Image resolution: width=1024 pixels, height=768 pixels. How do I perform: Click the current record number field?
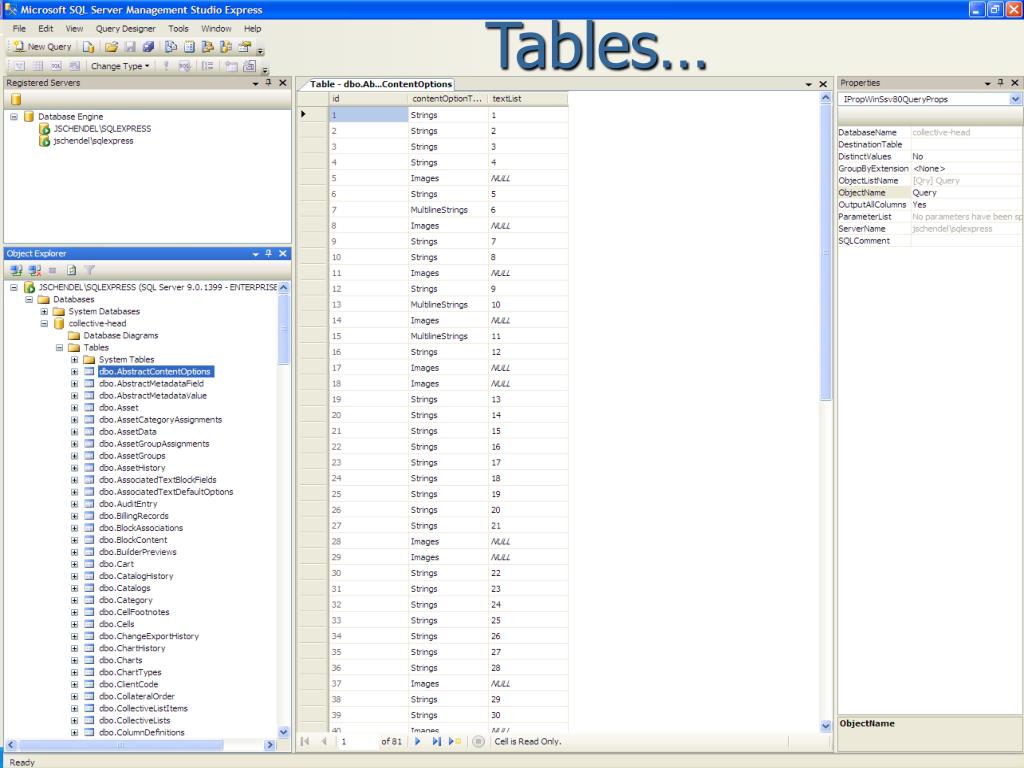(x=357, y=741)
